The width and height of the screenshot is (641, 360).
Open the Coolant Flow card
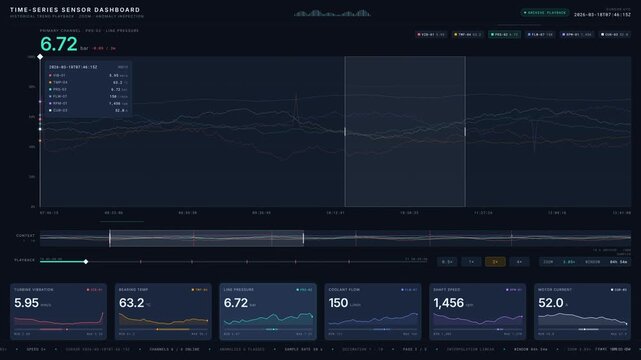(373, 311)
